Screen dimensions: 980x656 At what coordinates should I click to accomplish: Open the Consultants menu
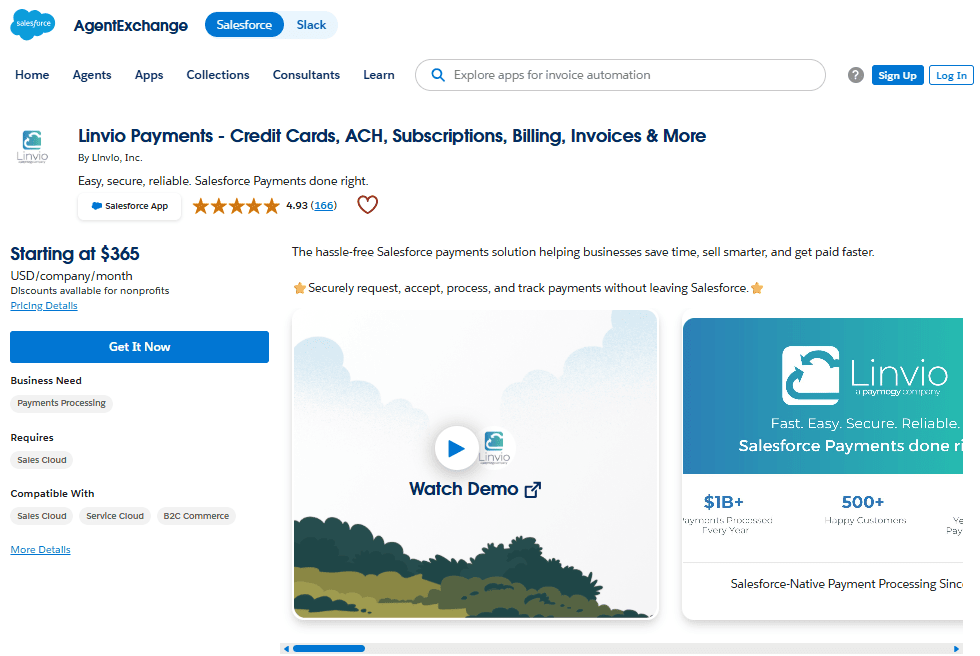tap(306, 75)
